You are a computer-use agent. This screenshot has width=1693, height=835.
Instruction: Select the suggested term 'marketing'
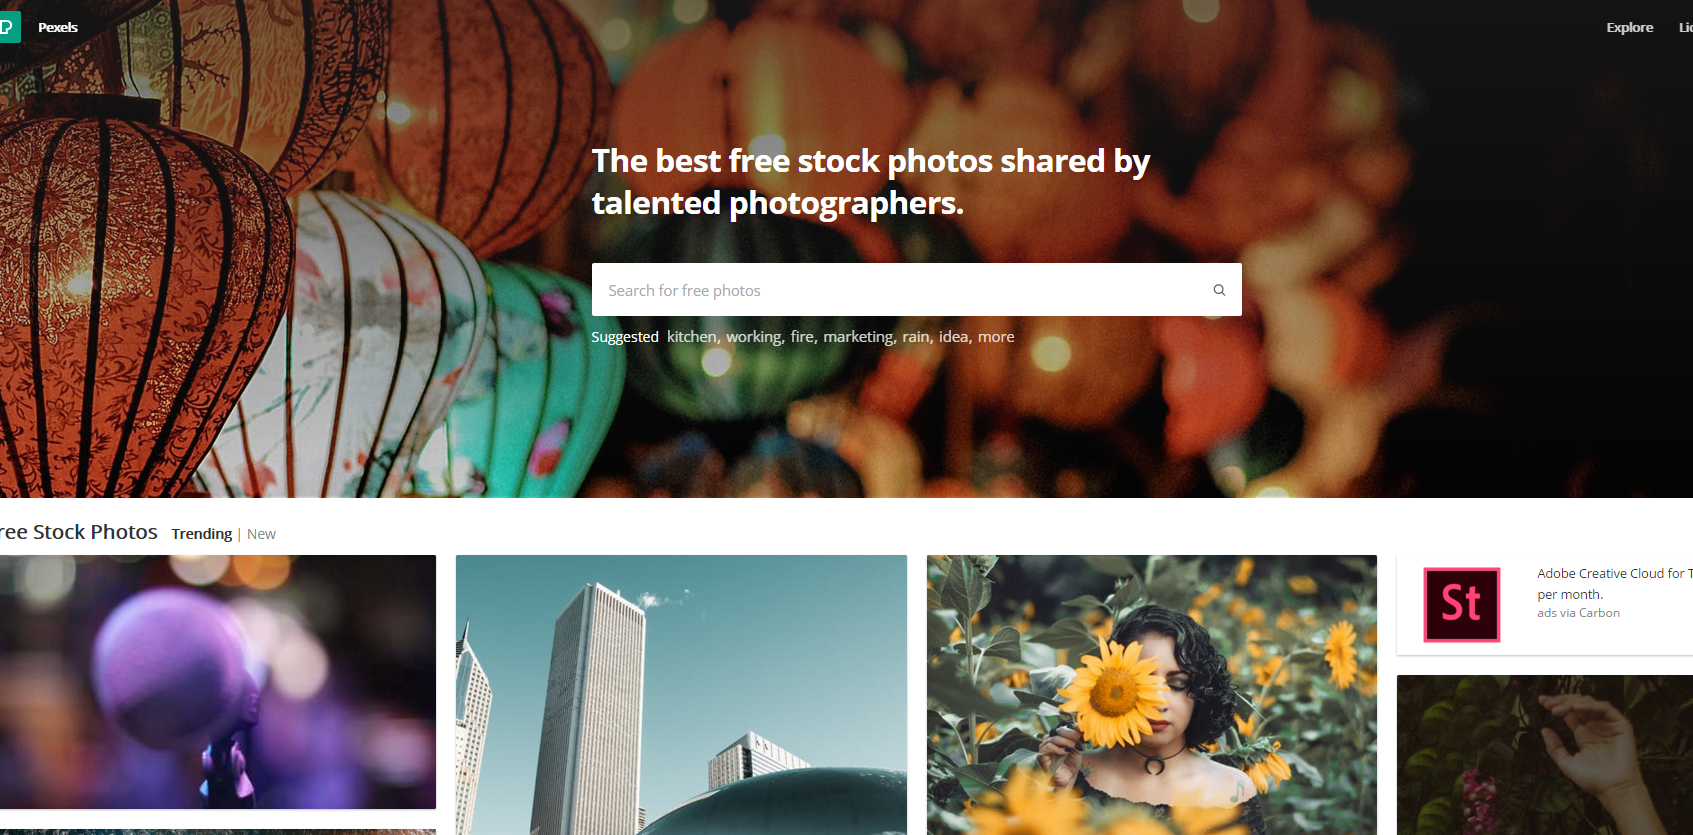point(857,337)
